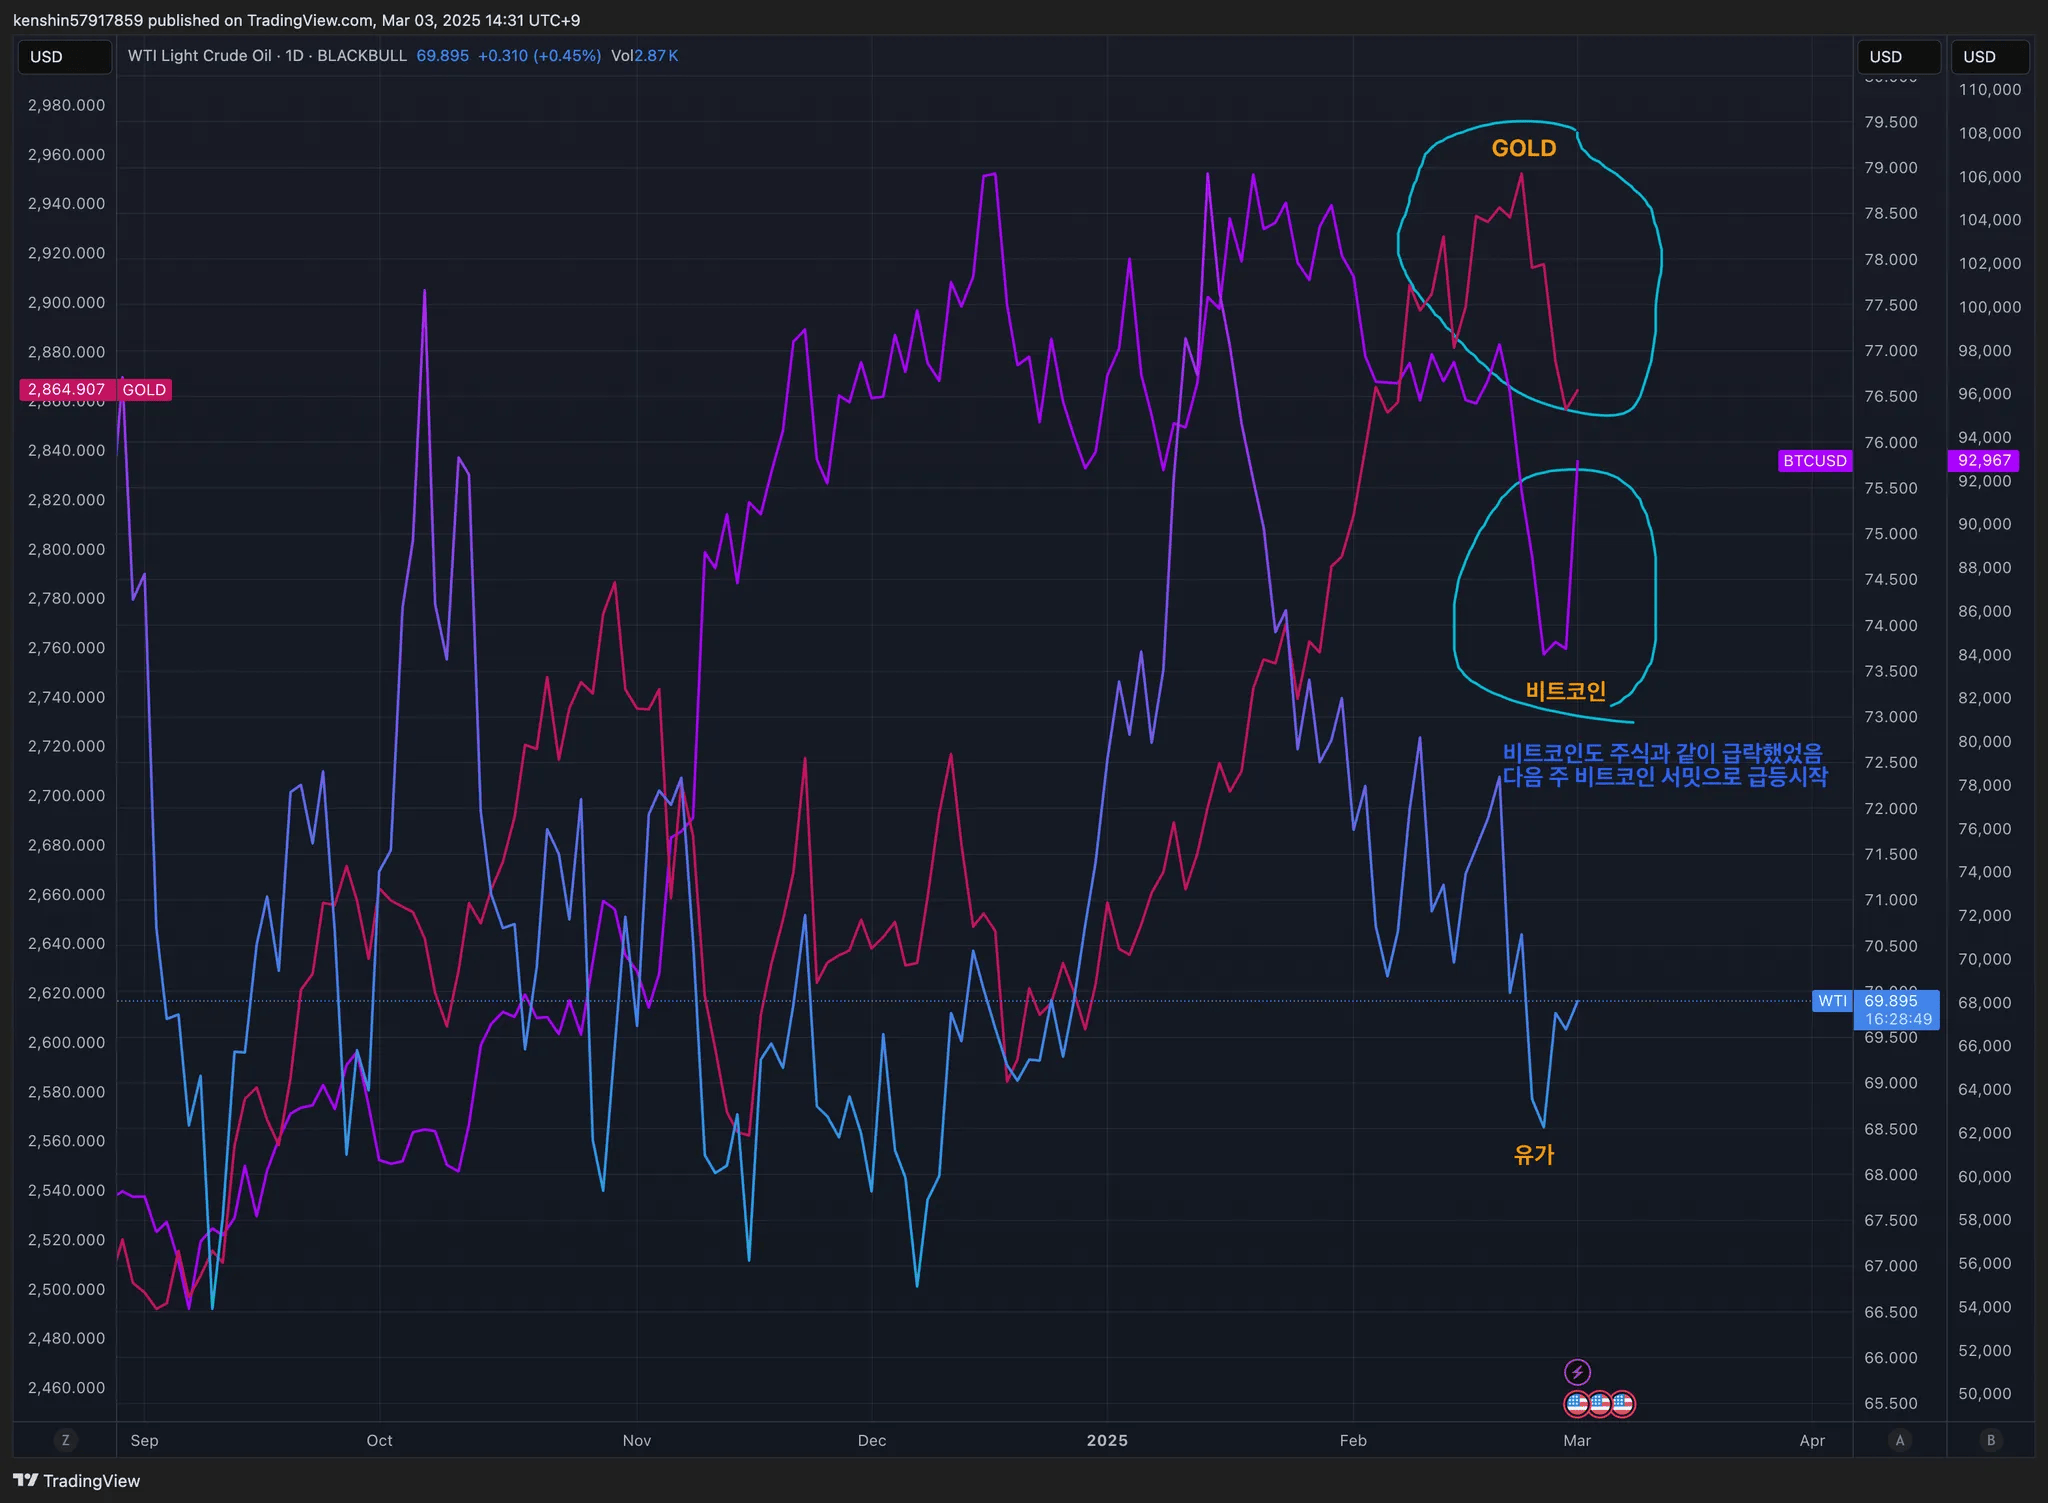Click the Vol 2.87K volume label
The image size is (2048, 1503).
coord(645,56)
